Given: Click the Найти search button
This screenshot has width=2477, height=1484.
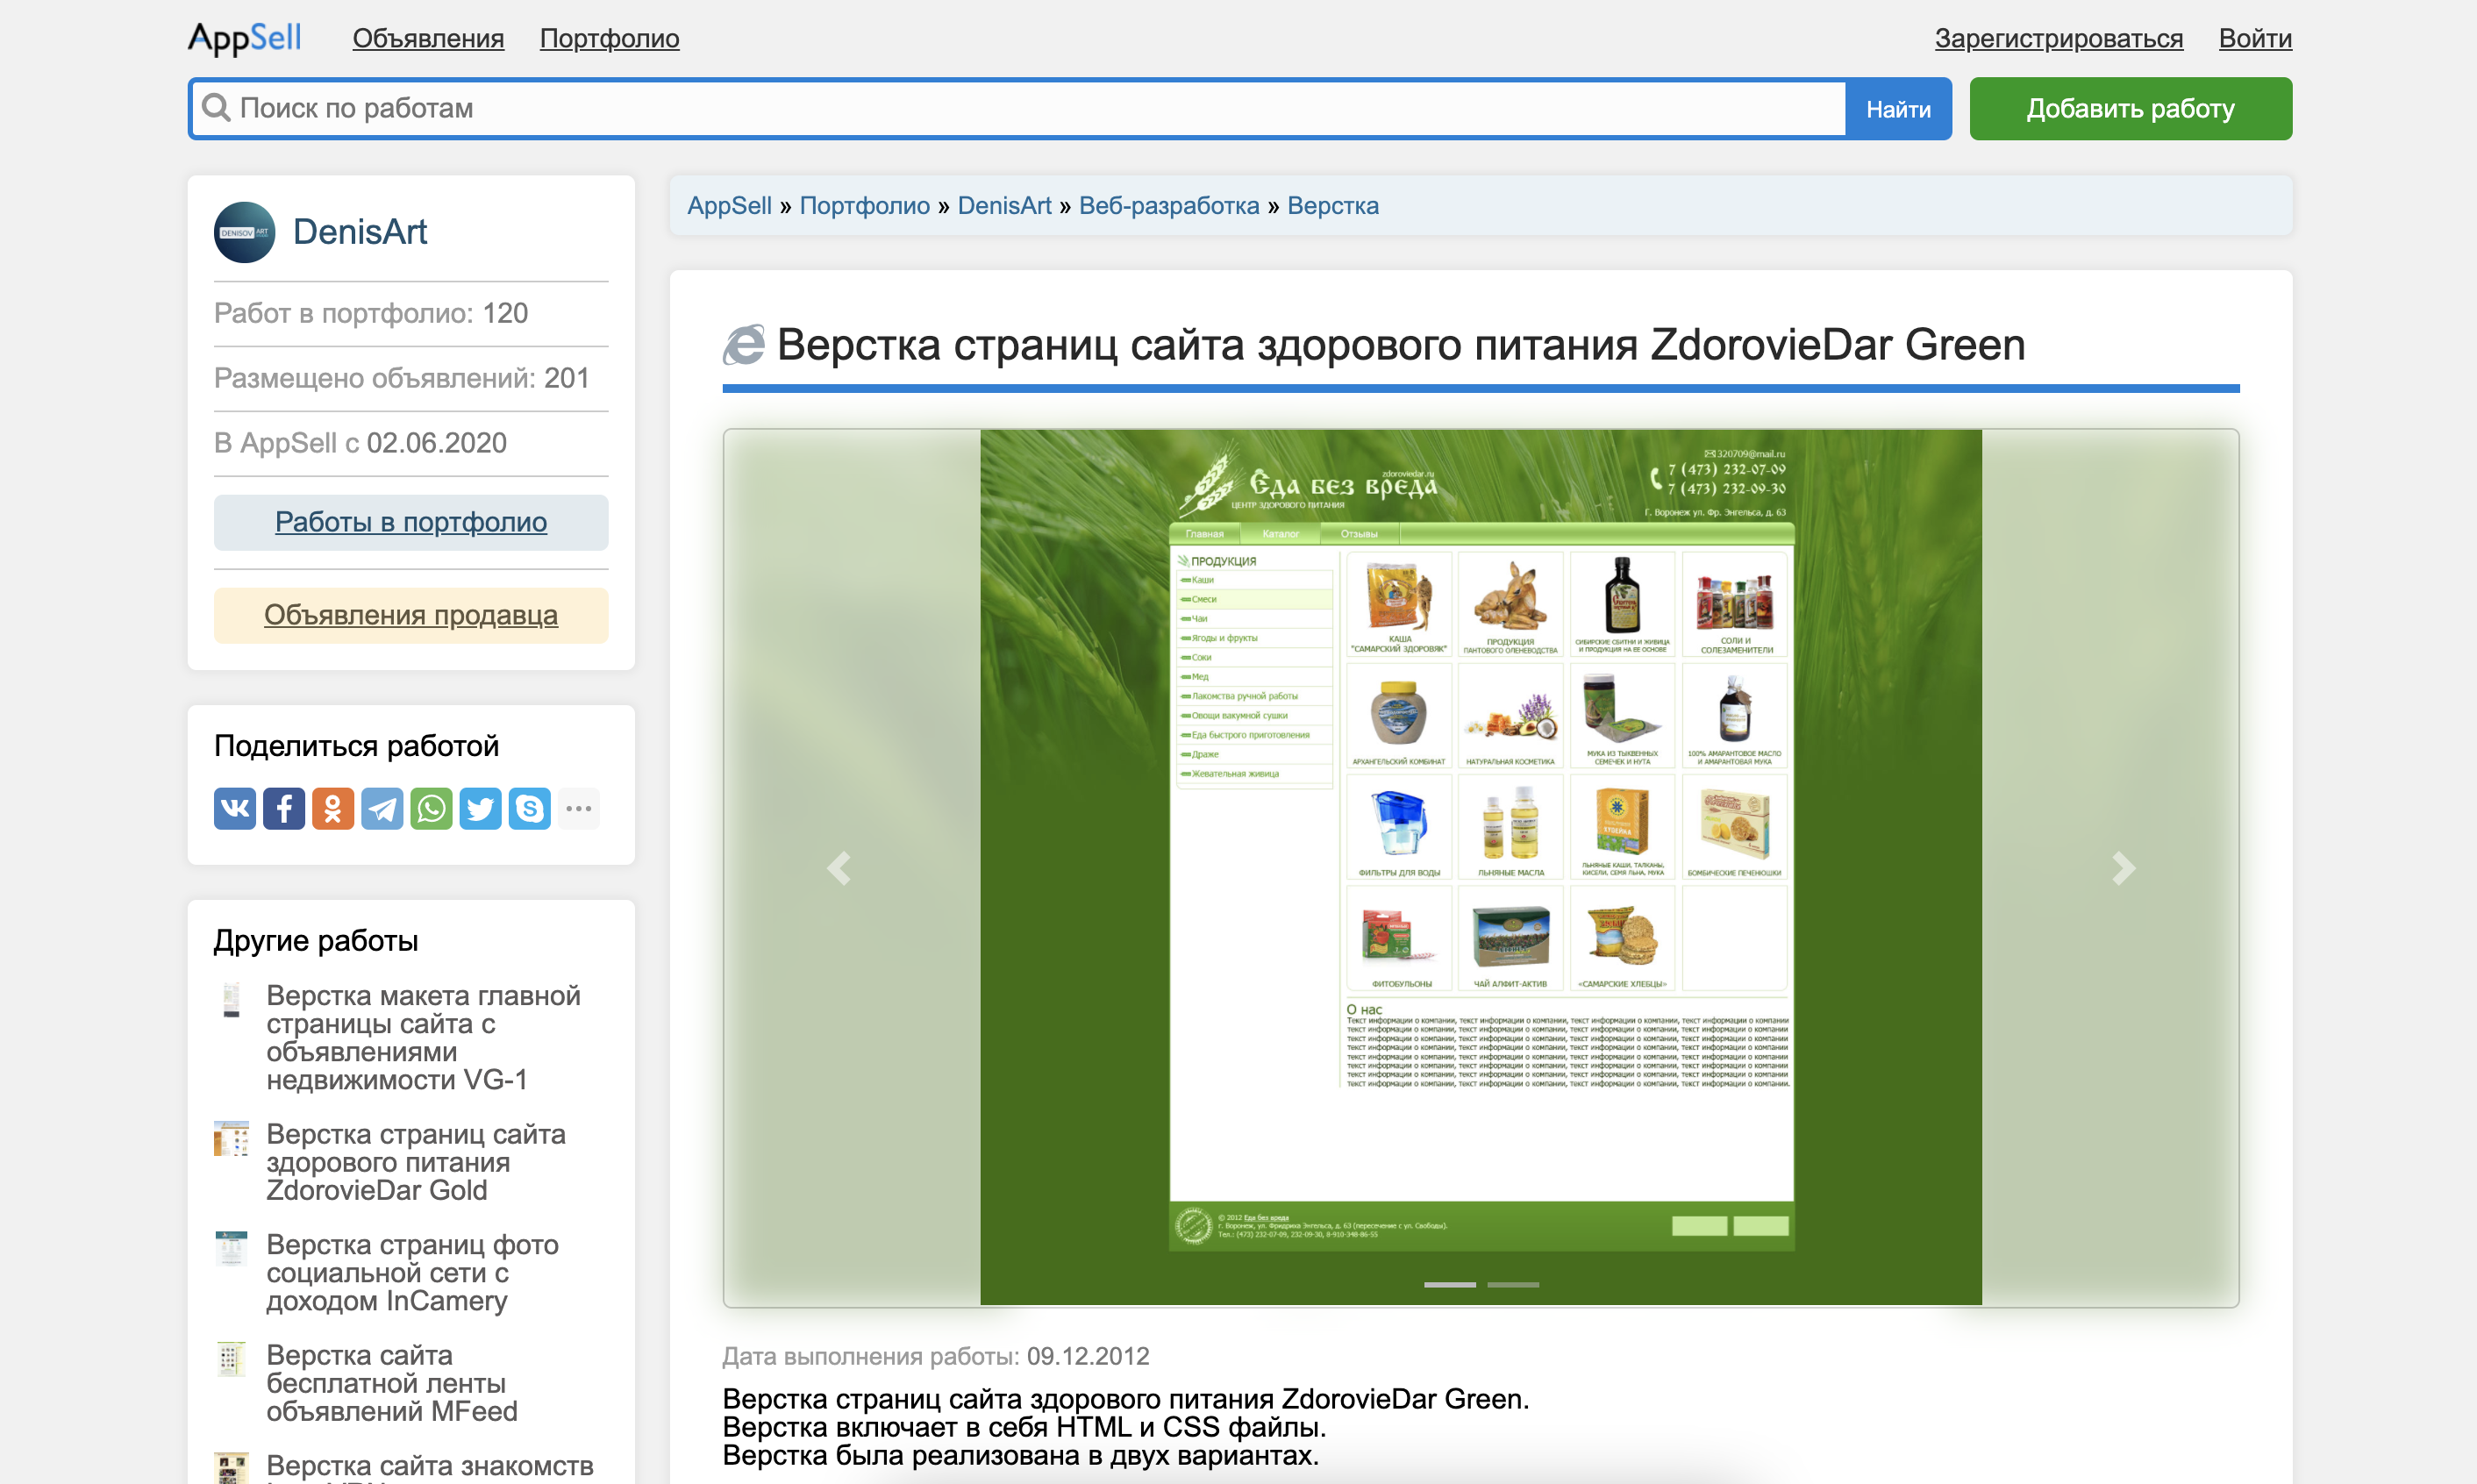Looking at the screenshot, I should (1898, 109).
